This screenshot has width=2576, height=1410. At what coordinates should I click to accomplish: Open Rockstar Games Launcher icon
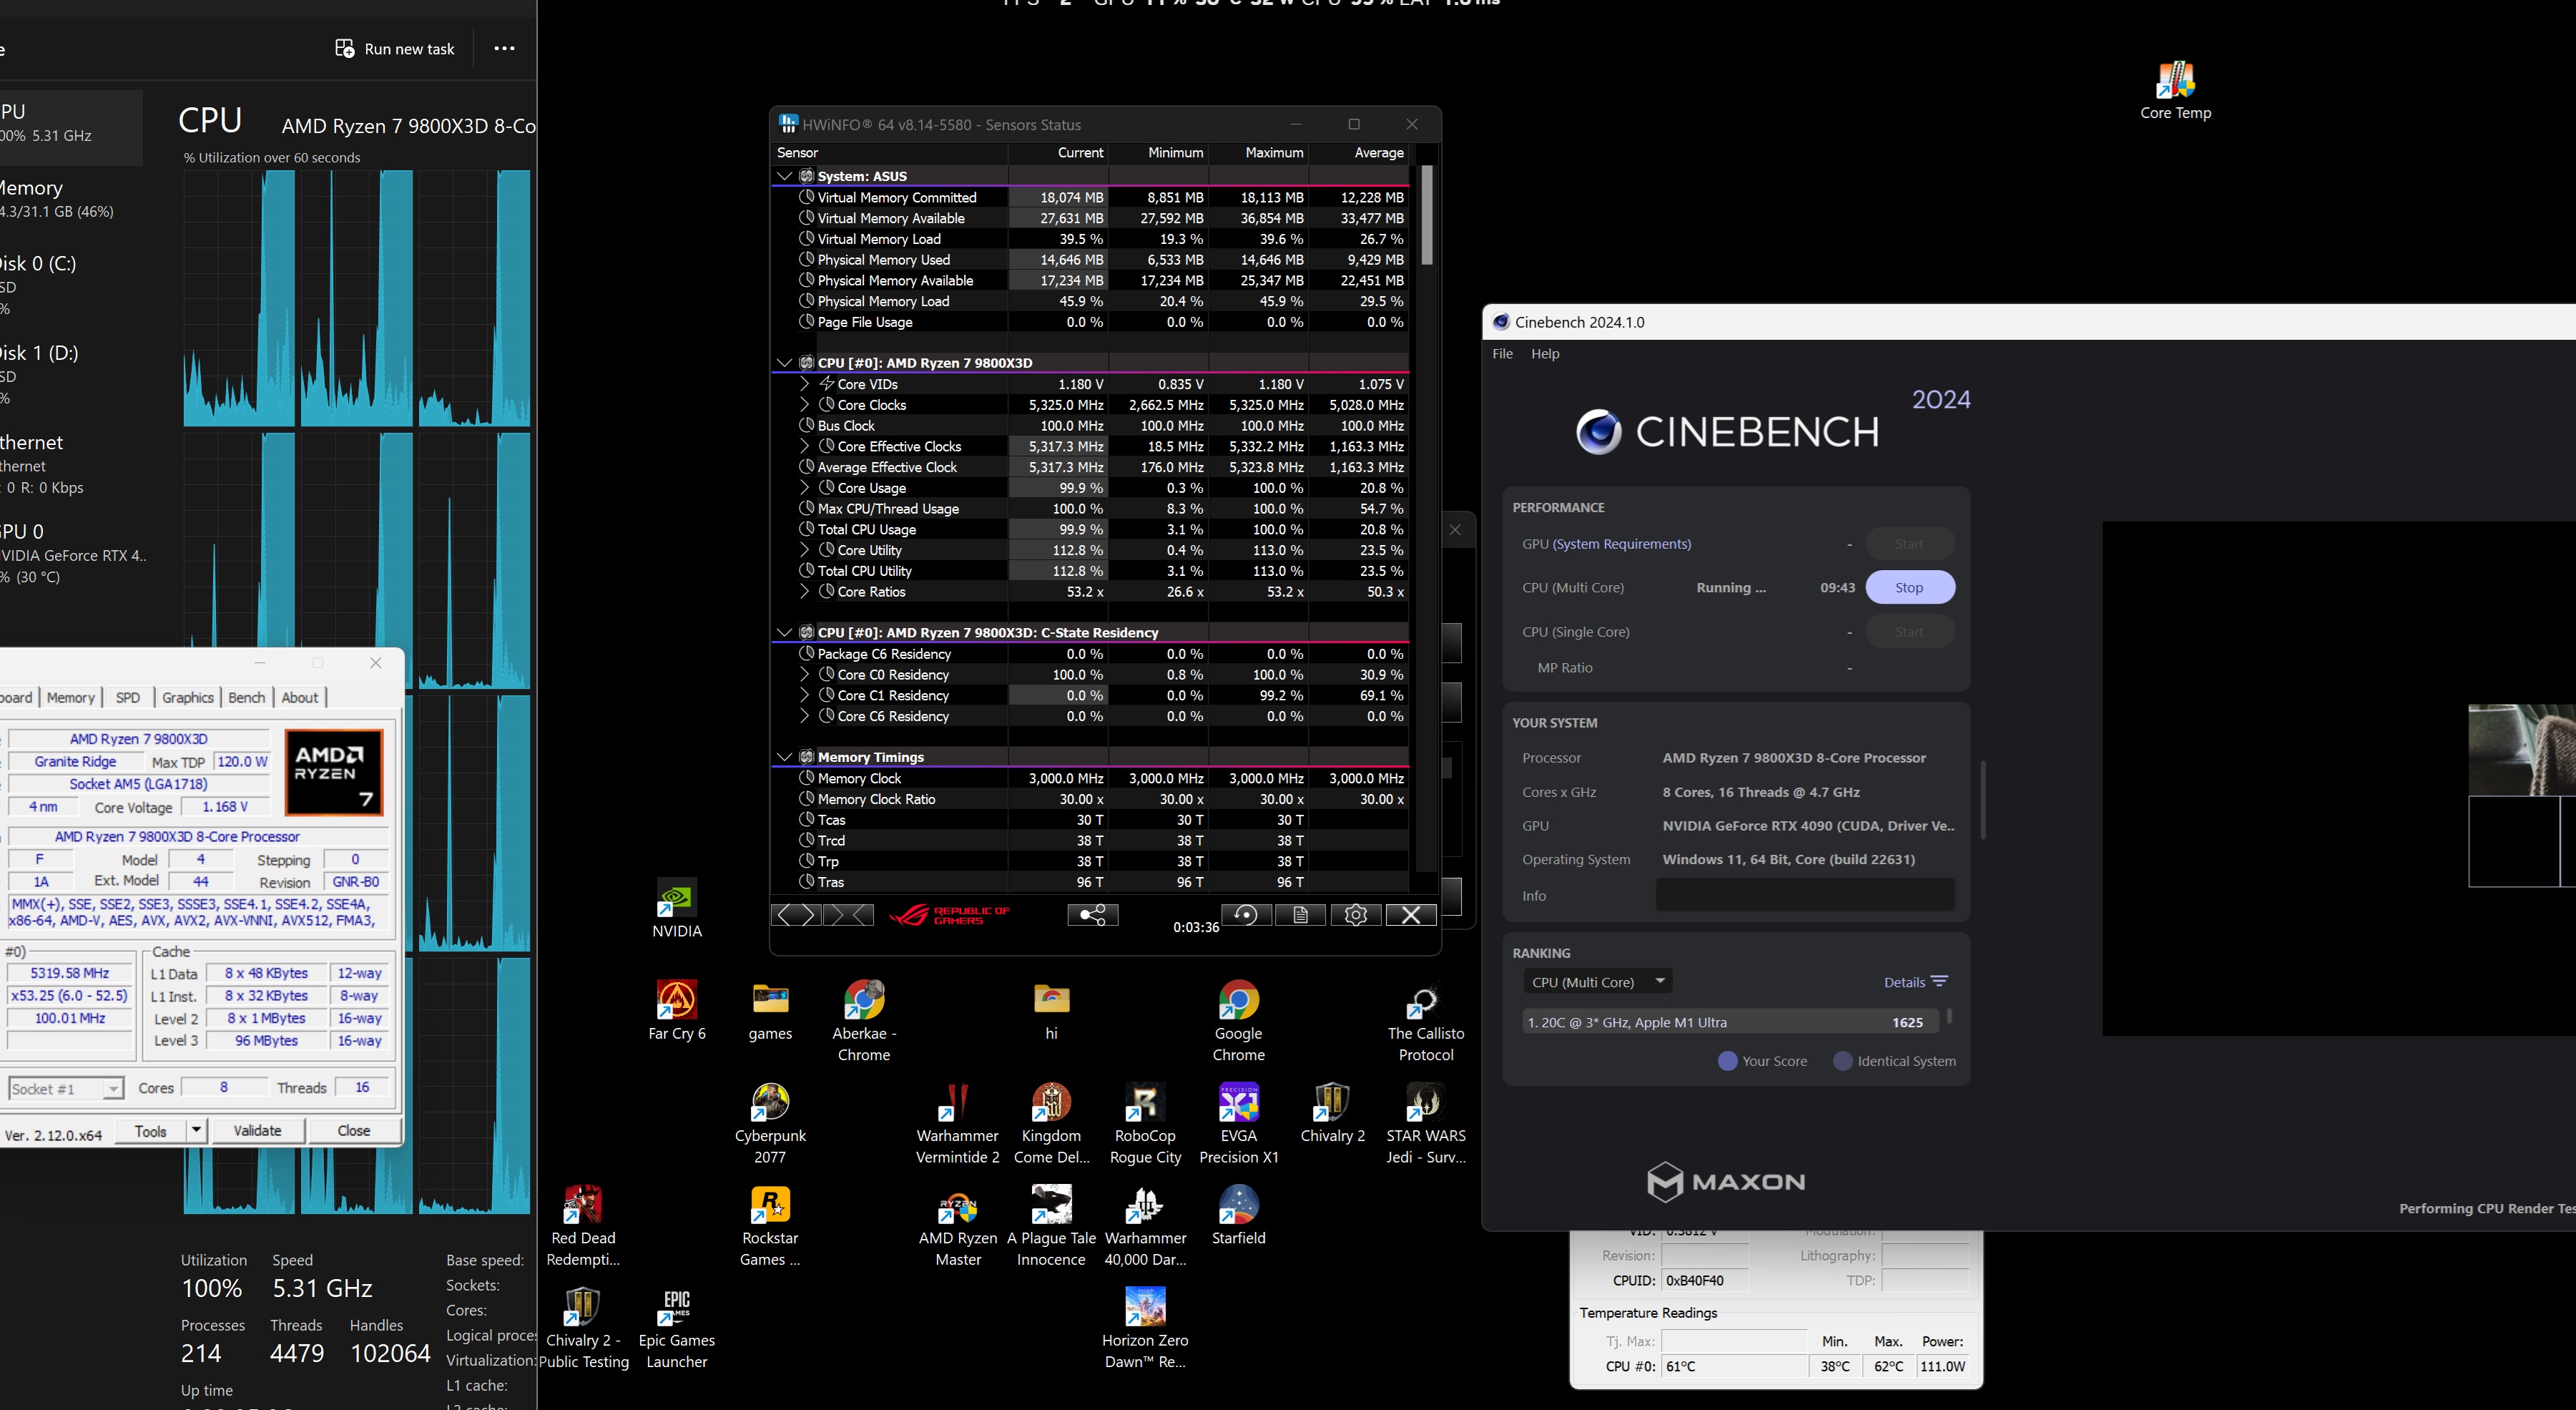pos(770,1226)
